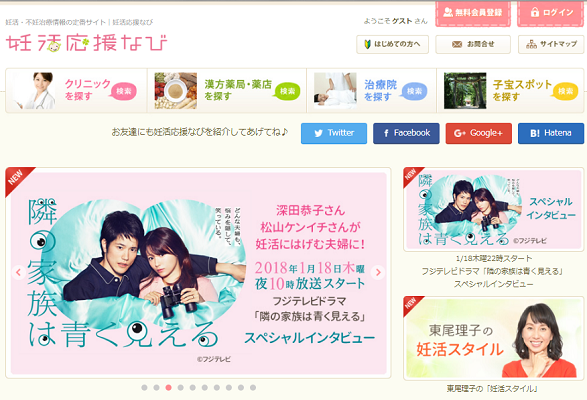587x400 pixels.
Task: Select the fourth carousel pagination dot
Action: click(180, 388)
